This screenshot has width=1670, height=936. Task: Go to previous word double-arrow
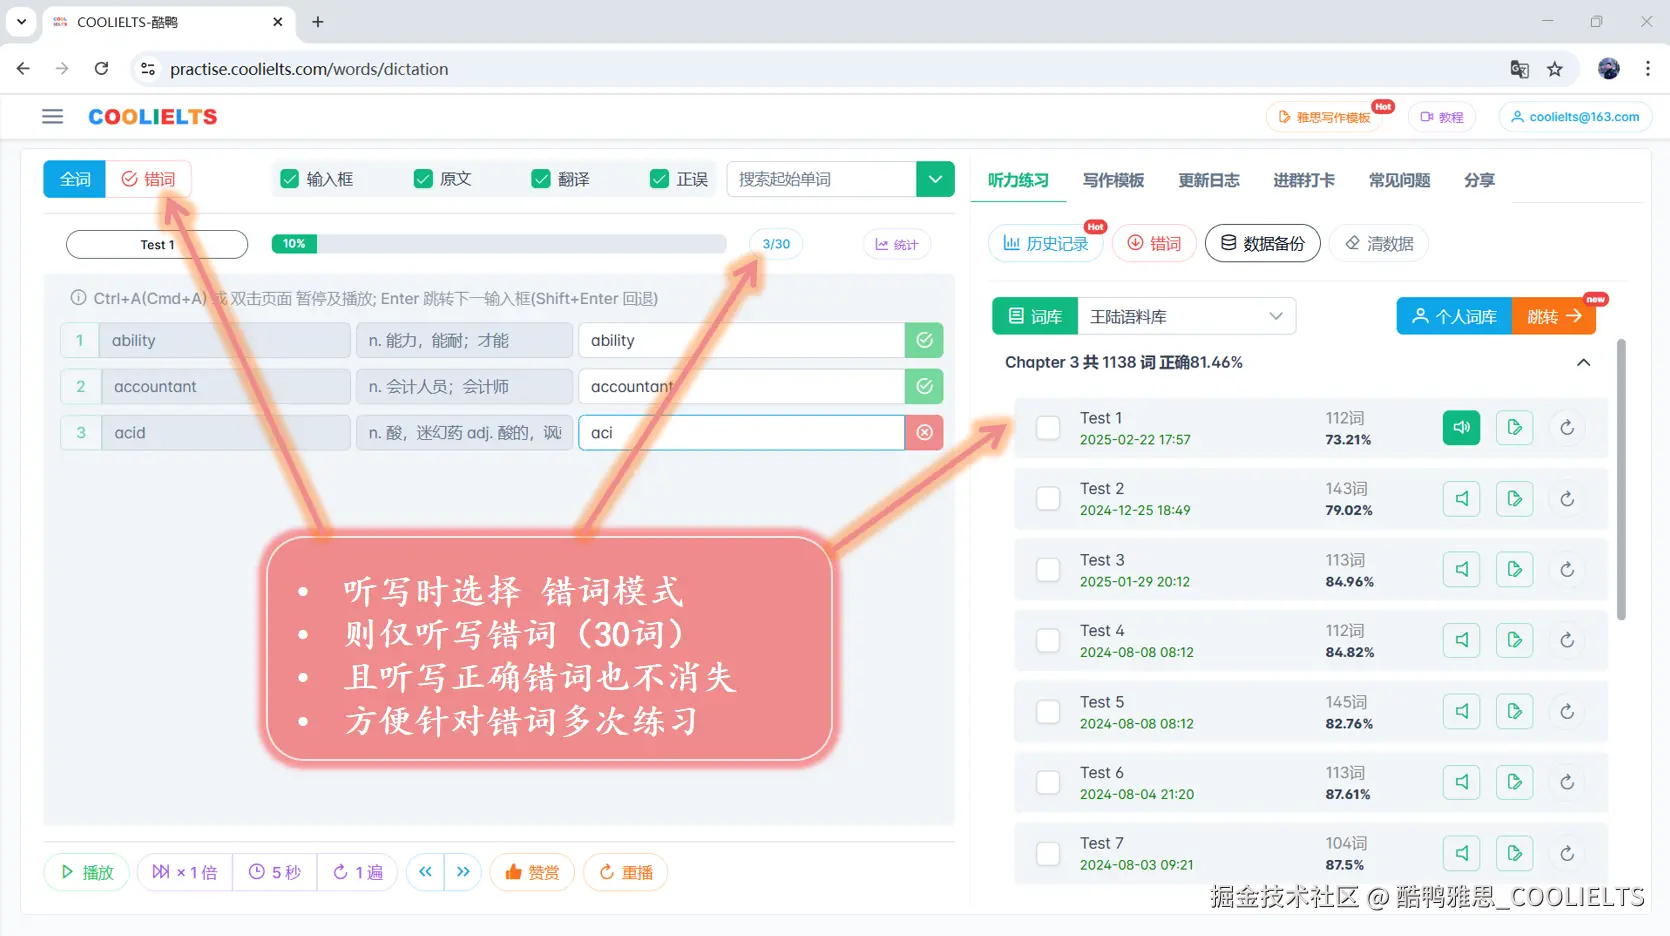tap(425, 872)
